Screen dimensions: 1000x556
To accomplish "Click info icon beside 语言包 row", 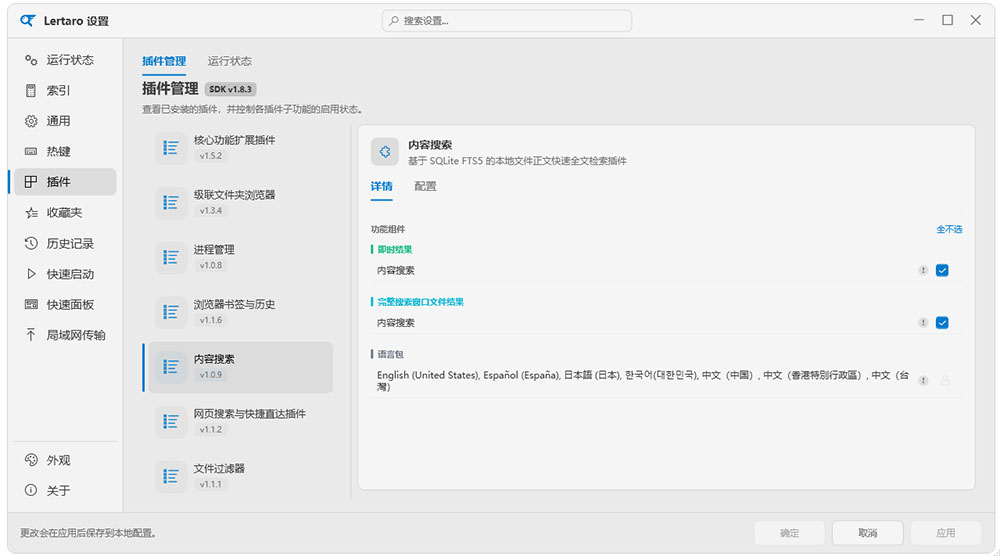I will click(x=923, y=381).
